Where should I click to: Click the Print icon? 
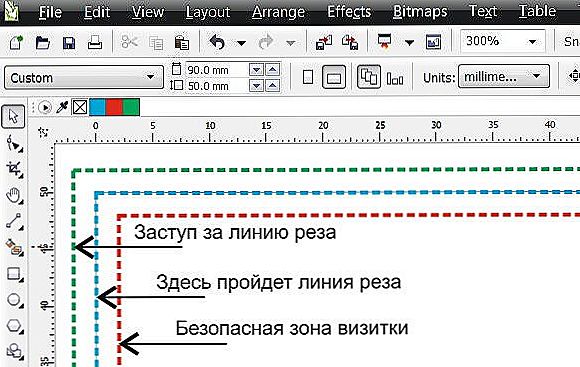click(x=95, y=43)
